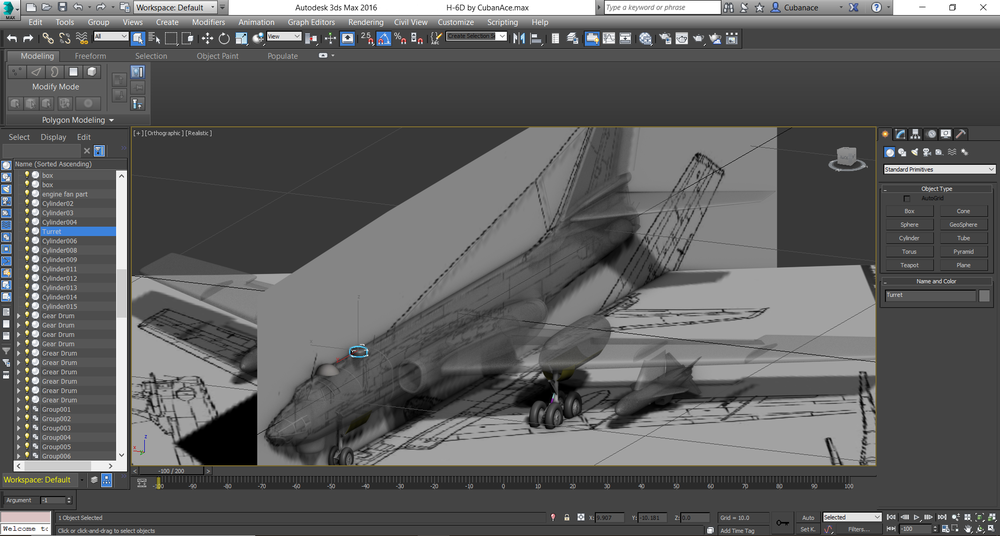
Task: Click the Teapot primitive button
Action: [909, 265]
